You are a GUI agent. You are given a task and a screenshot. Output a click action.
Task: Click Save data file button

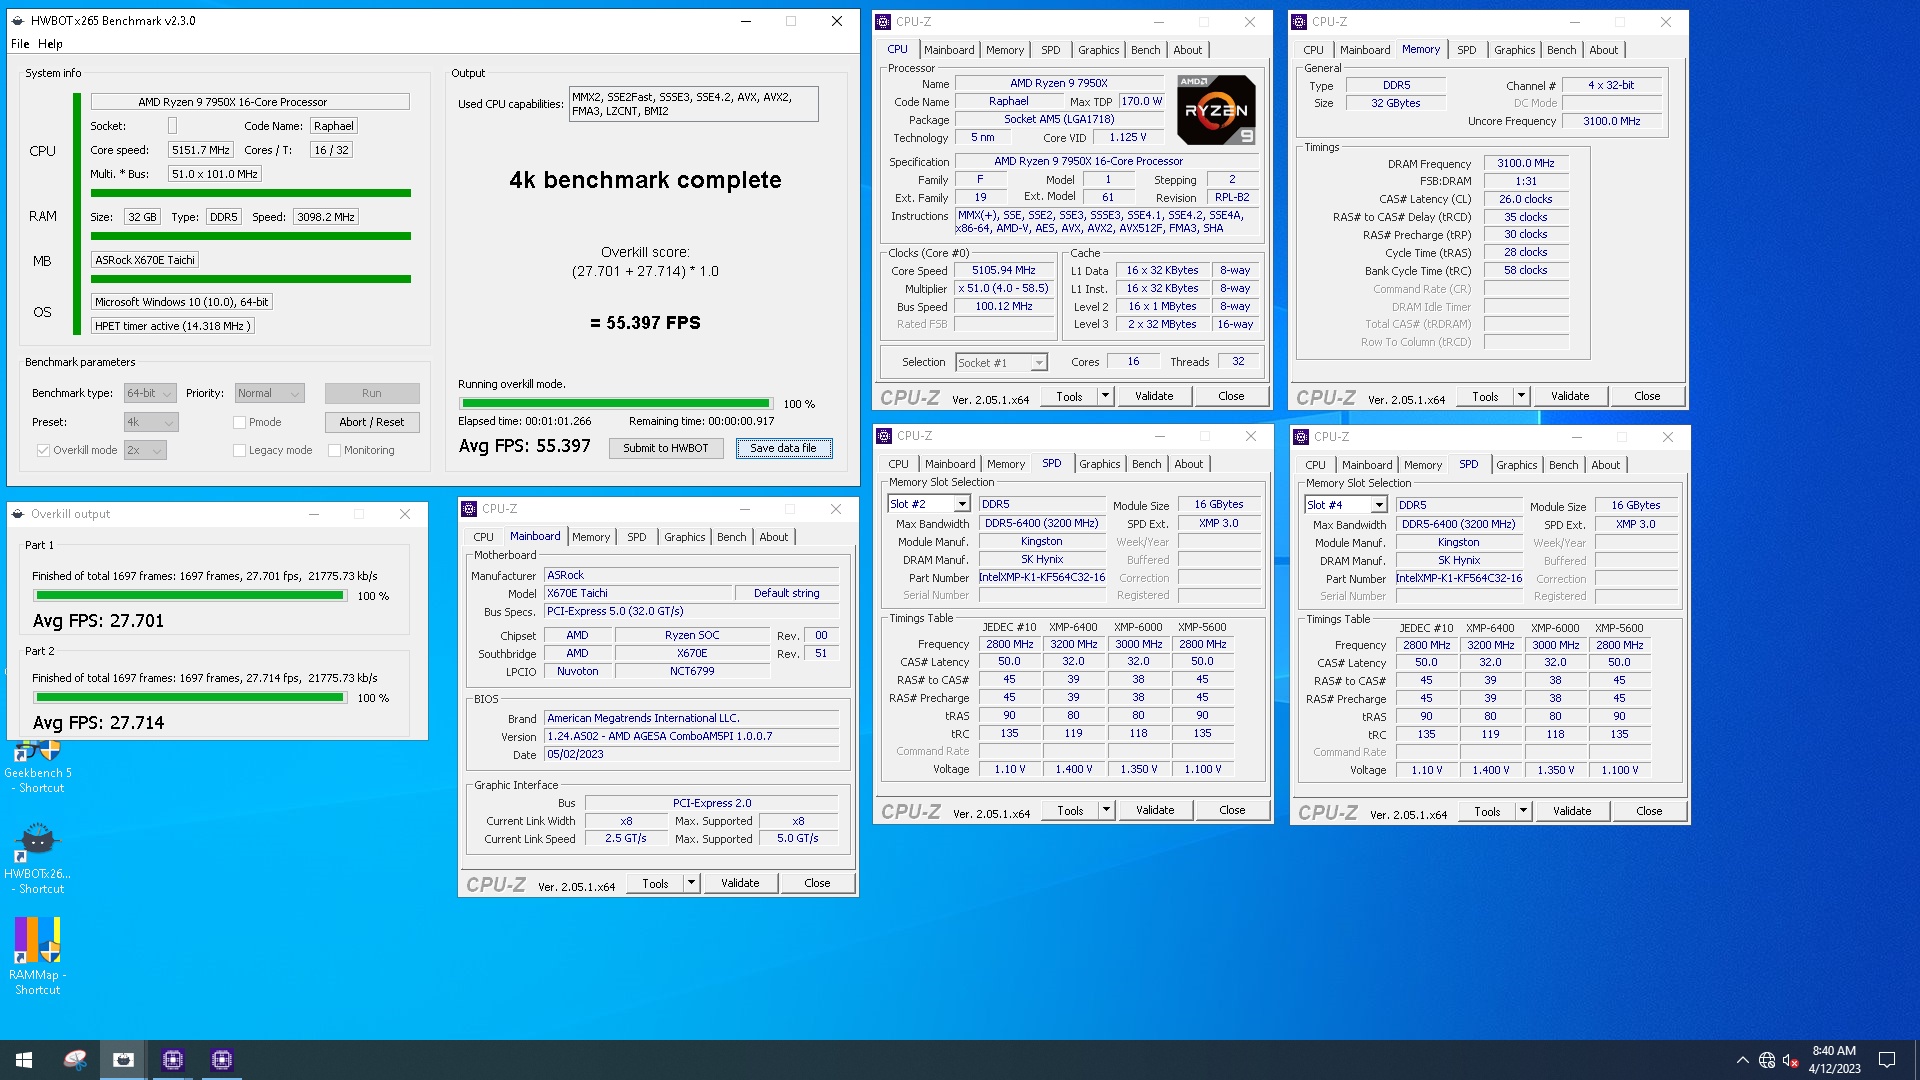pos(783,448)
